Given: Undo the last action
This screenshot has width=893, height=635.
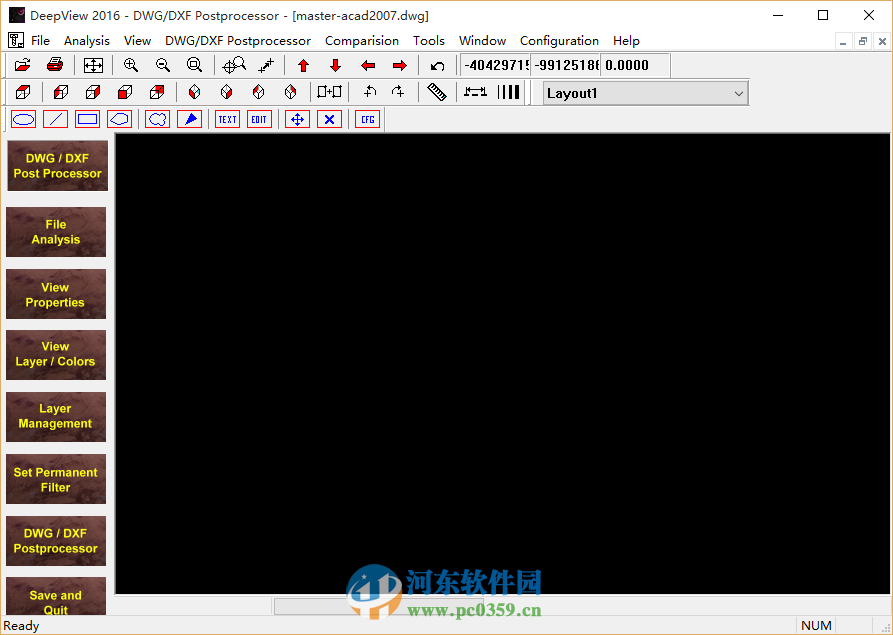Looking at the screenshot, I should (438, 65).
